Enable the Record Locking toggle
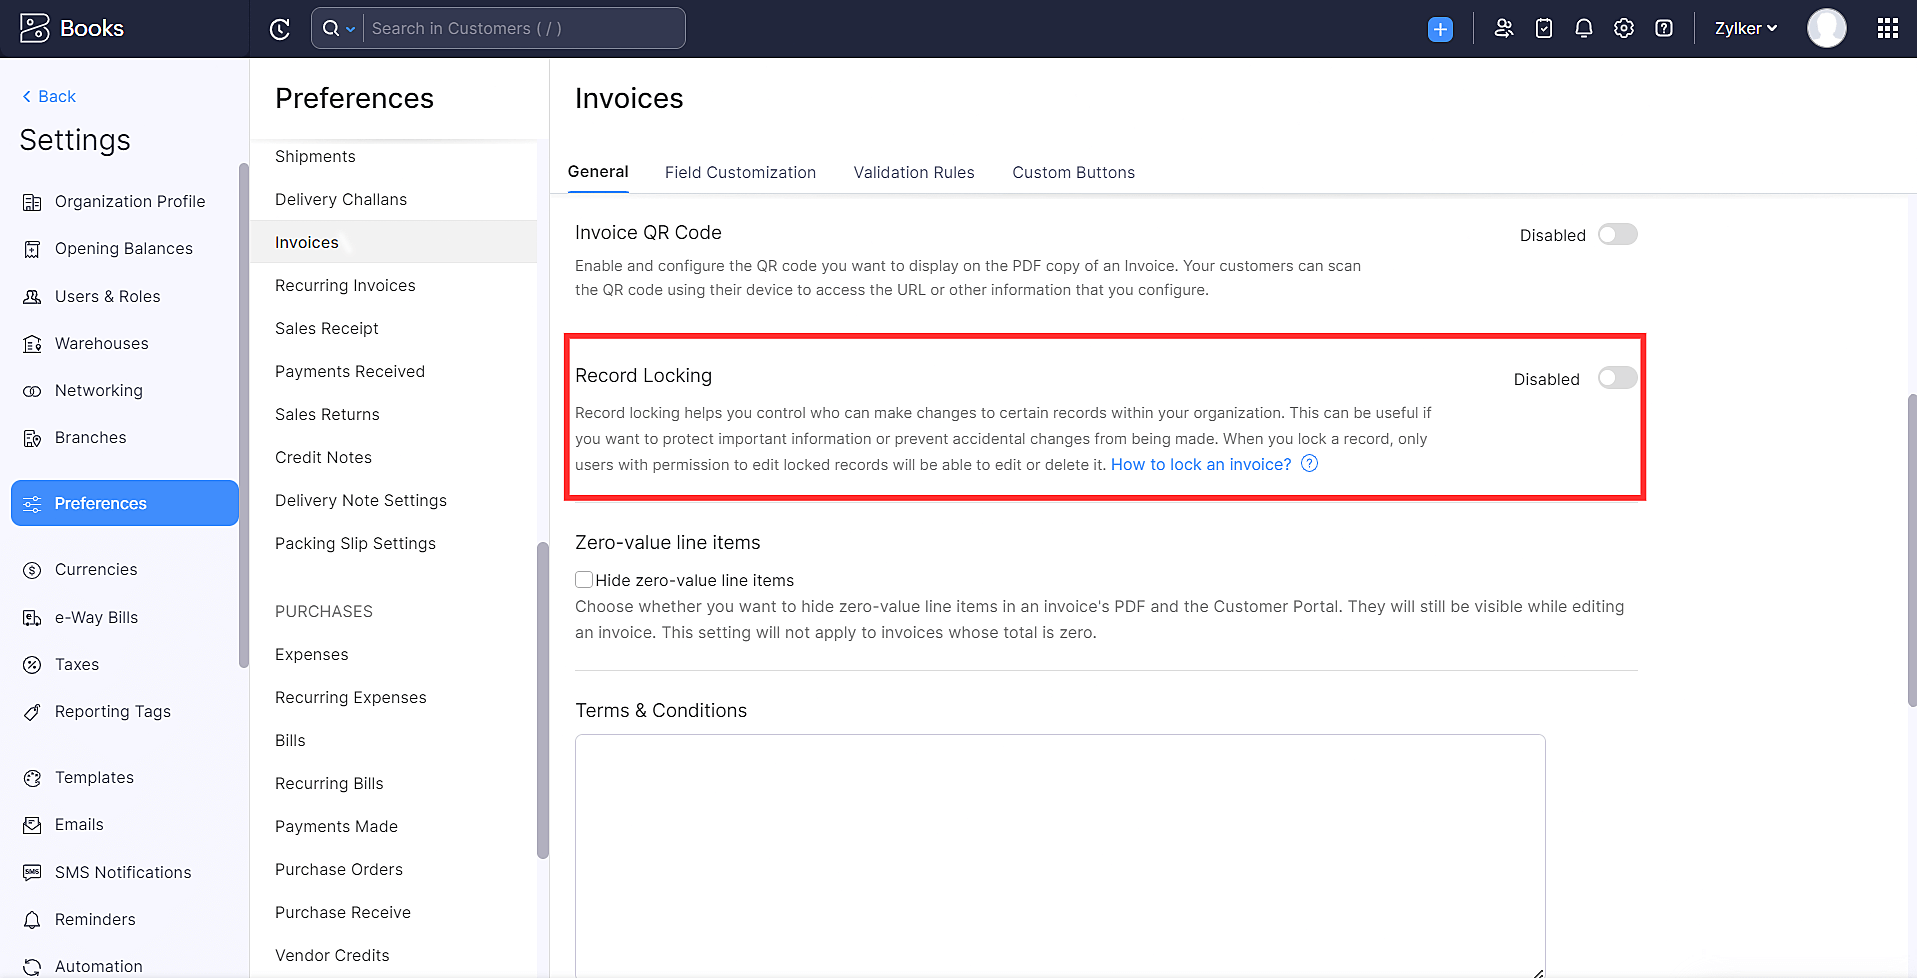Screen dimensions: 1917x978 point(1616,378)
